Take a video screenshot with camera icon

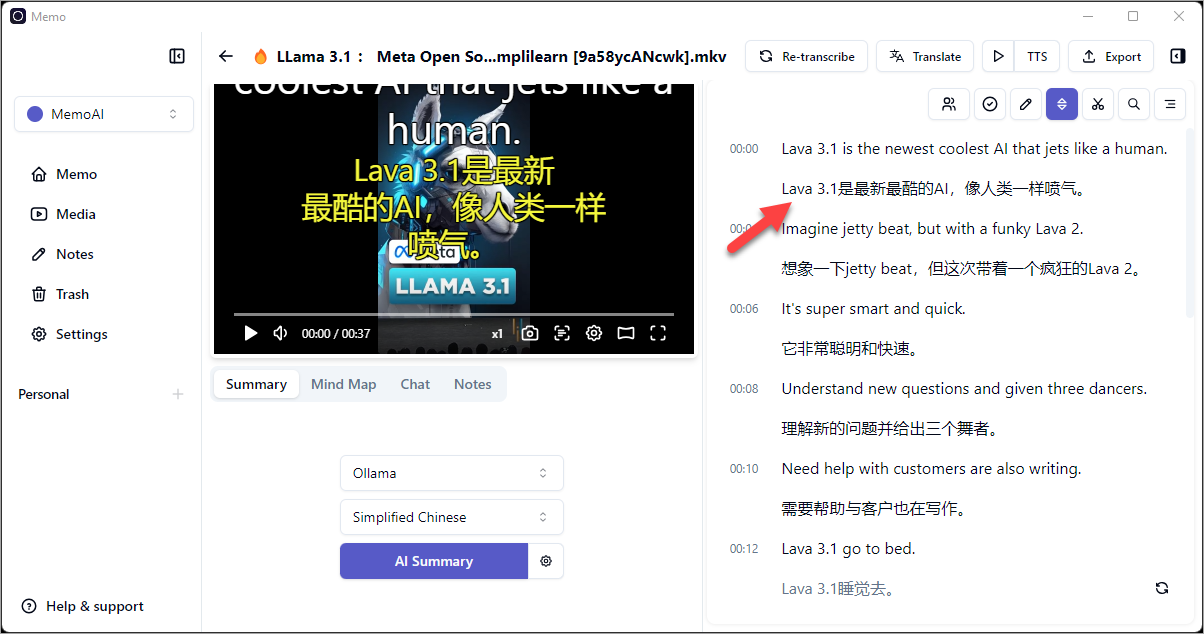point(530,333)
